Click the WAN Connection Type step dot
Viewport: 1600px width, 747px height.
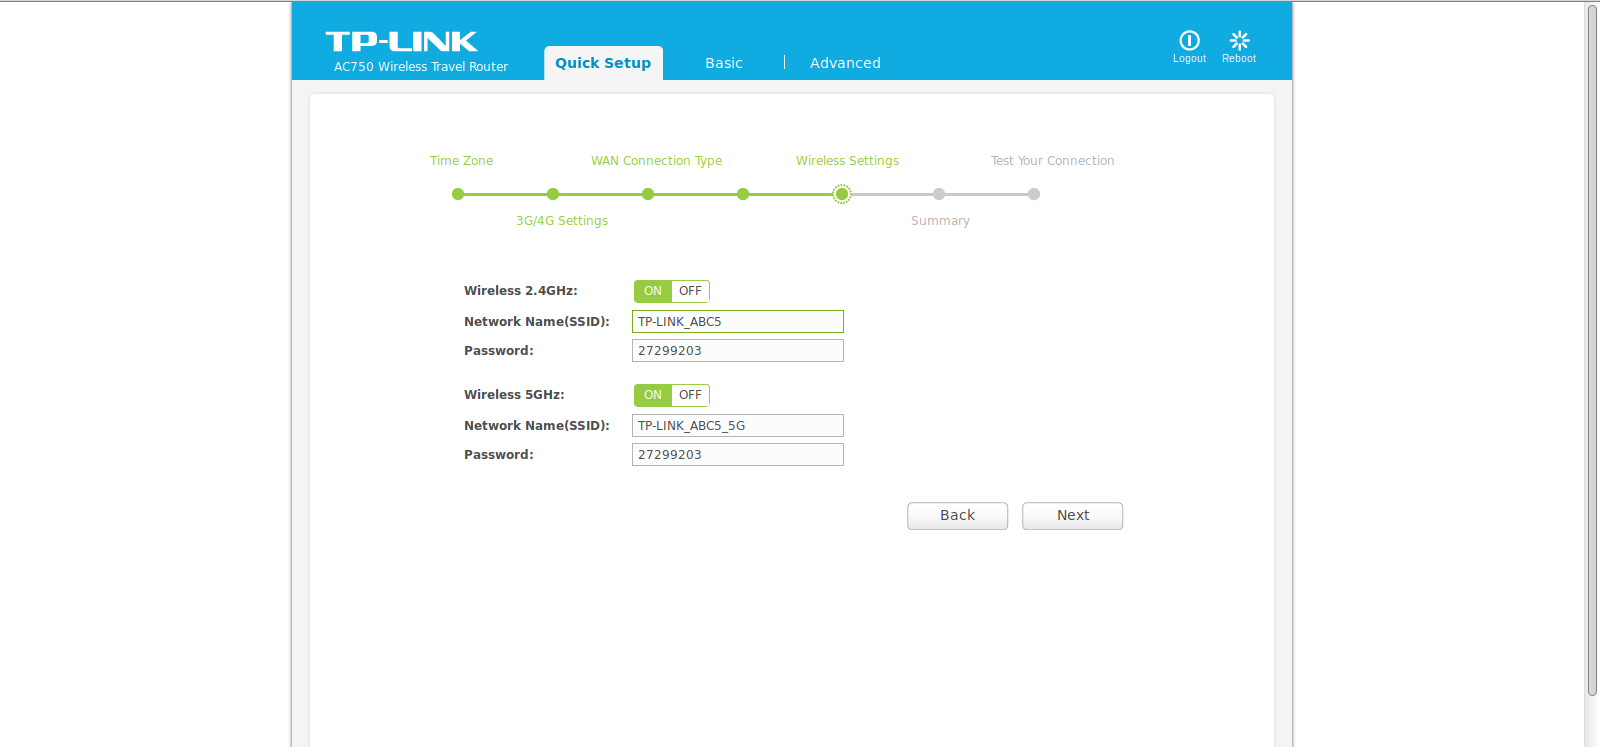pyautogui.click(x=648, y=194)
